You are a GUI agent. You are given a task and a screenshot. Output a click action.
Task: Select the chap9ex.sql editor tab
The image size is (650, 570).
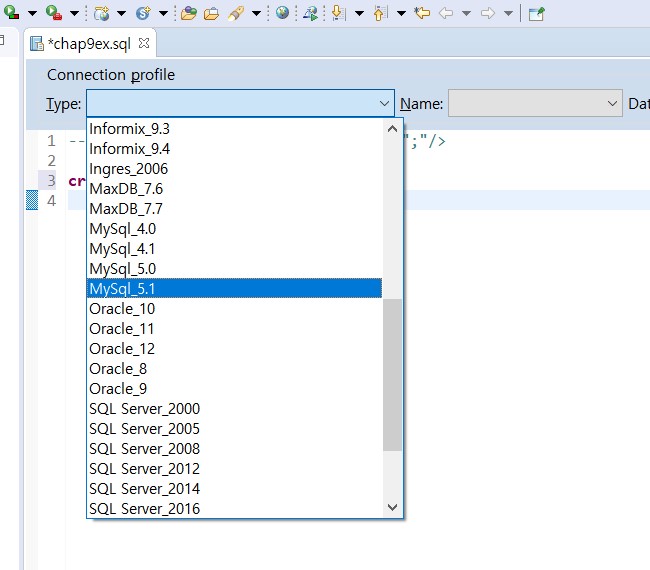(x=89, y=44)
